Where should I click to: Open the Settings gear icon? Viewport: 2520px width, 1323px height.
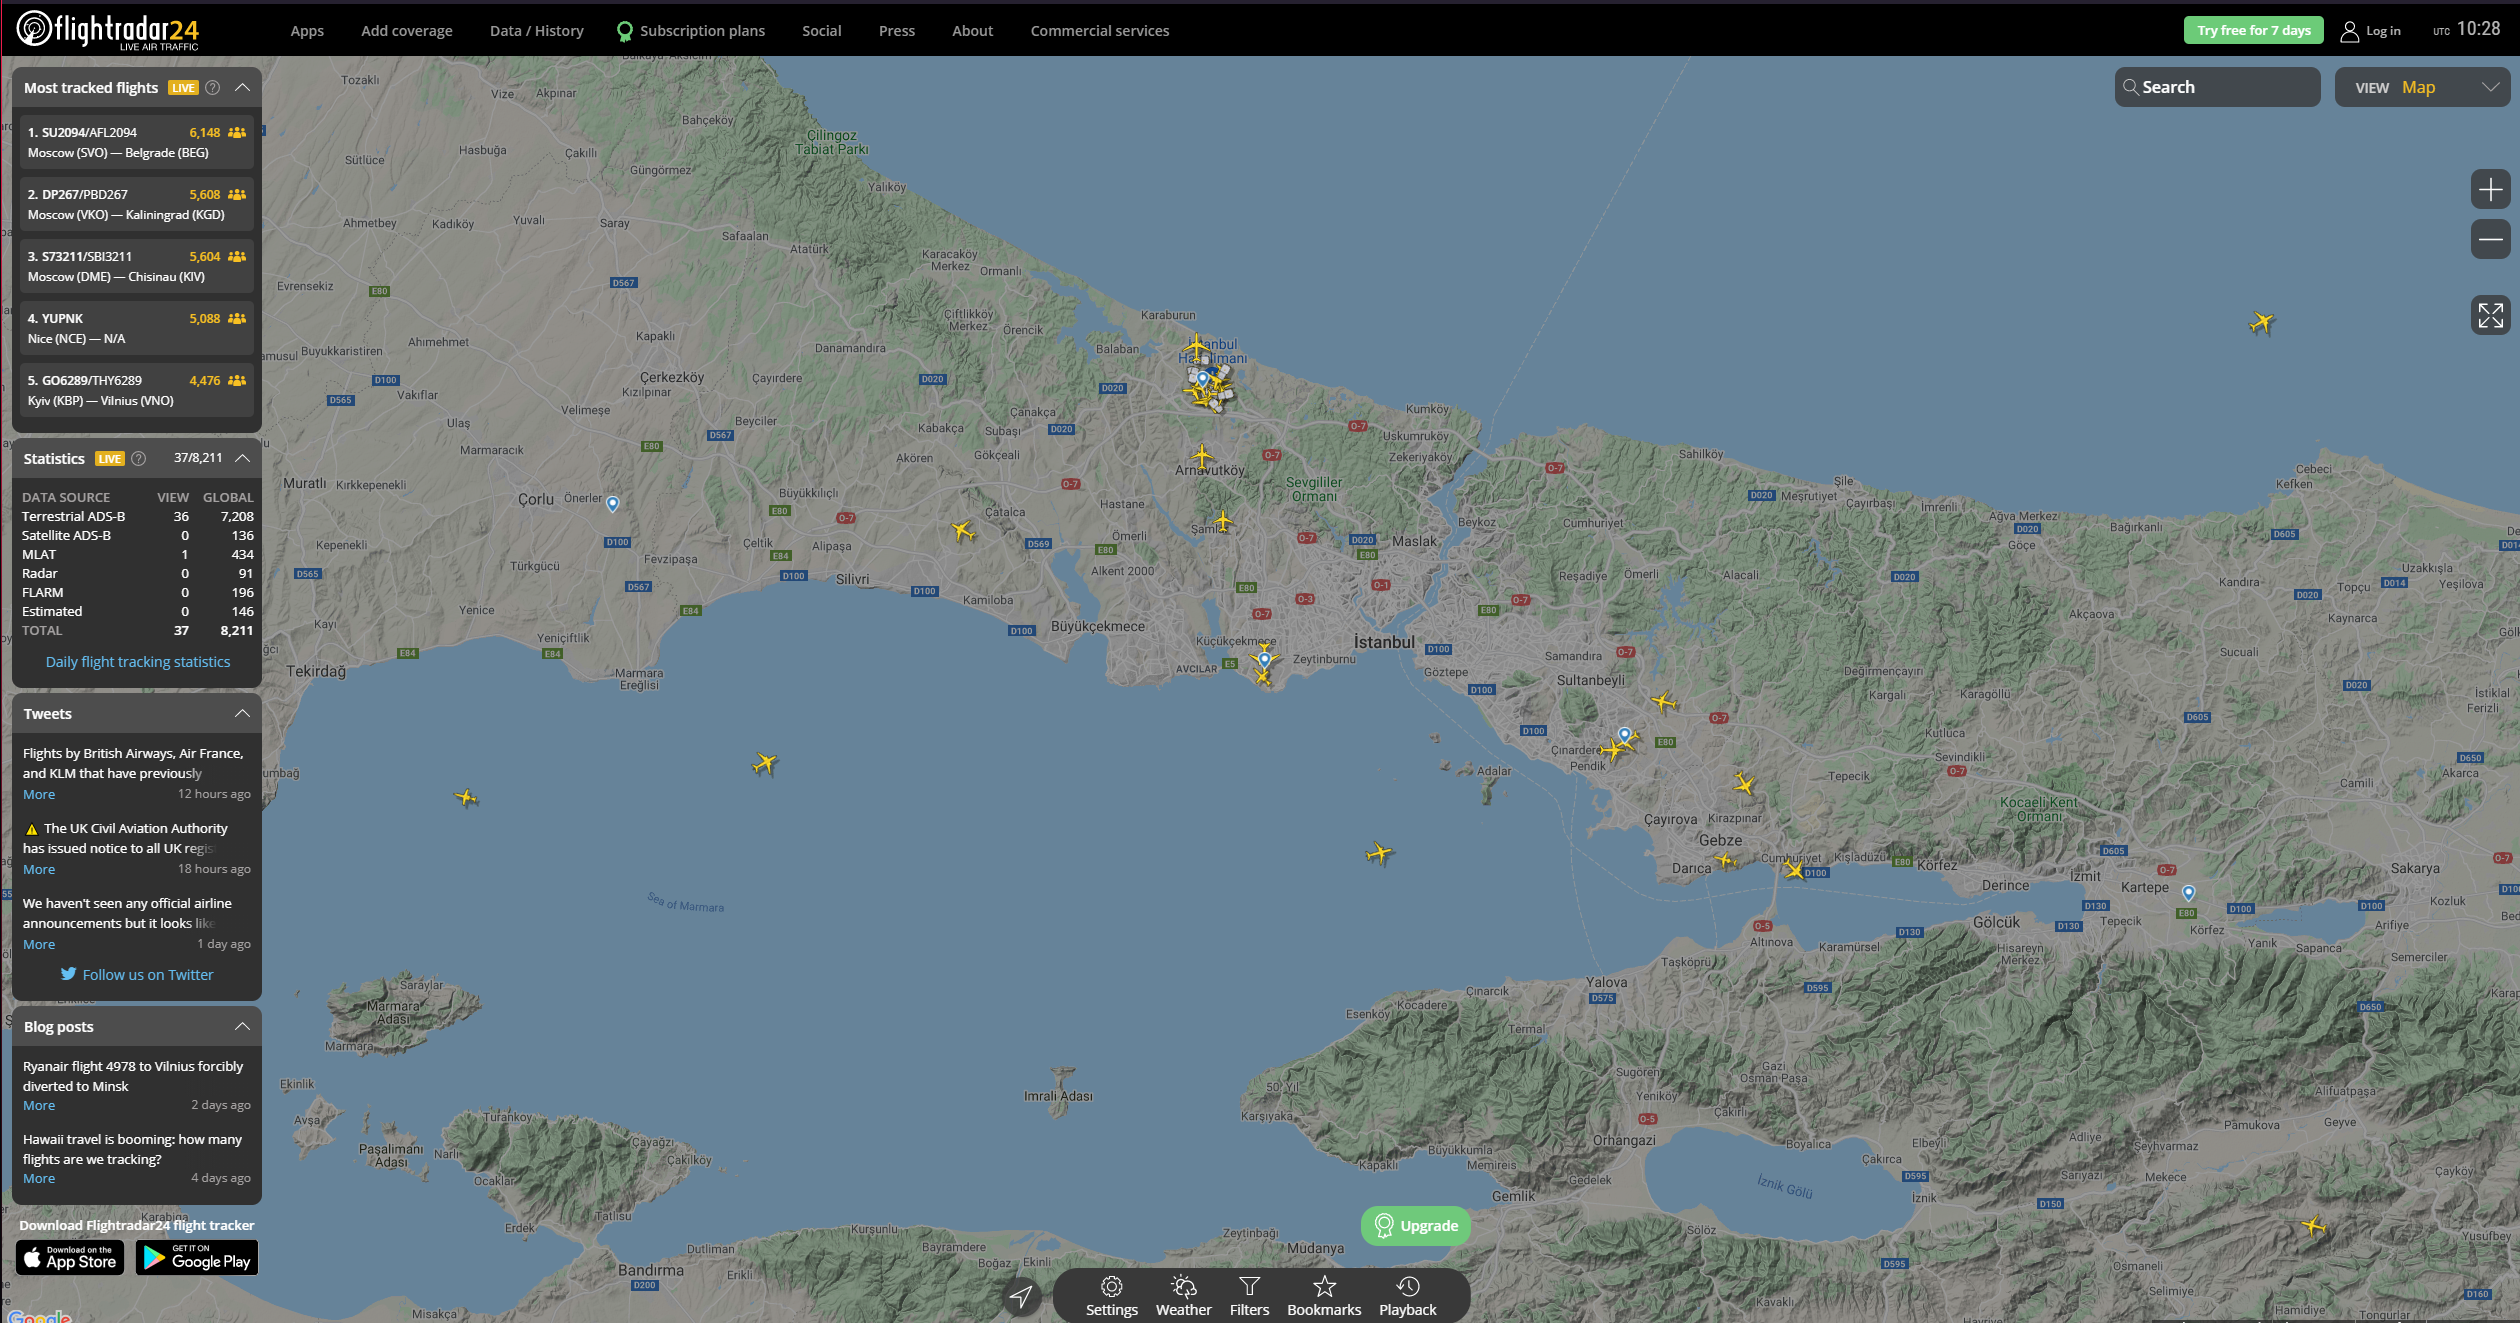coord(1111,1285)
